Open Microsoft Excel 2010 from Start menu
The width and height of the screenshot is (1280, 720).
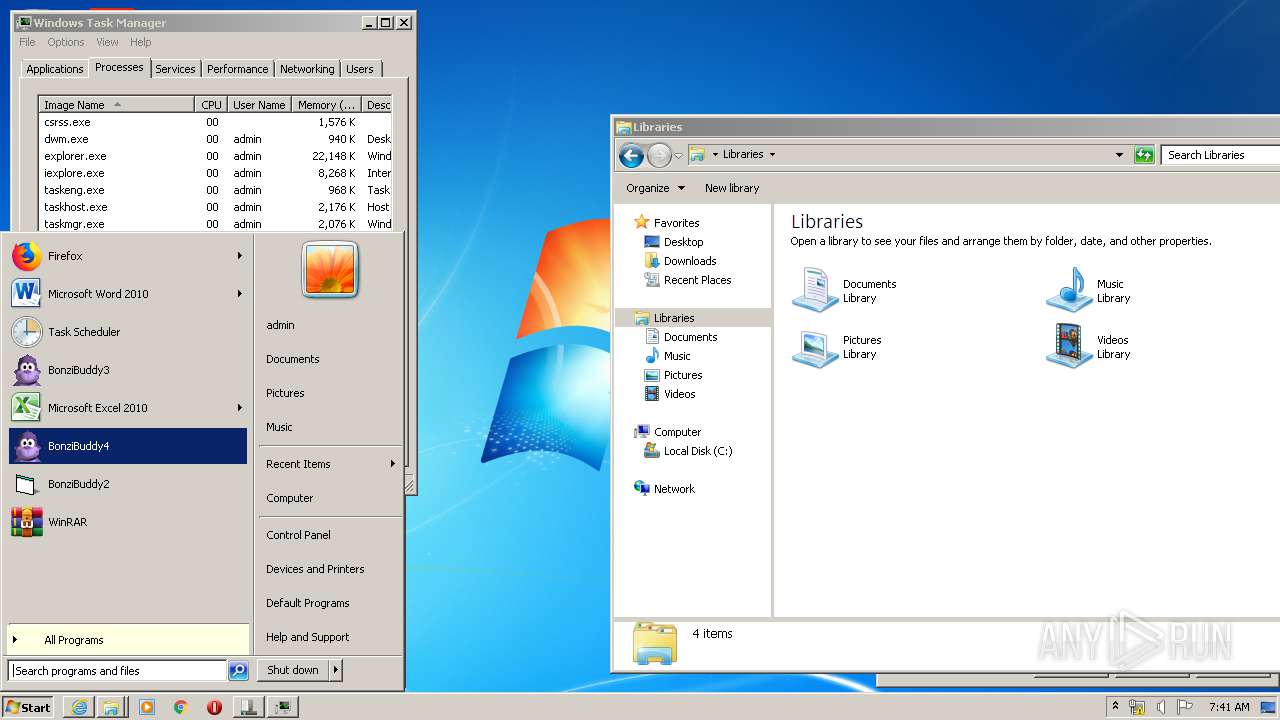click(127, 408)
